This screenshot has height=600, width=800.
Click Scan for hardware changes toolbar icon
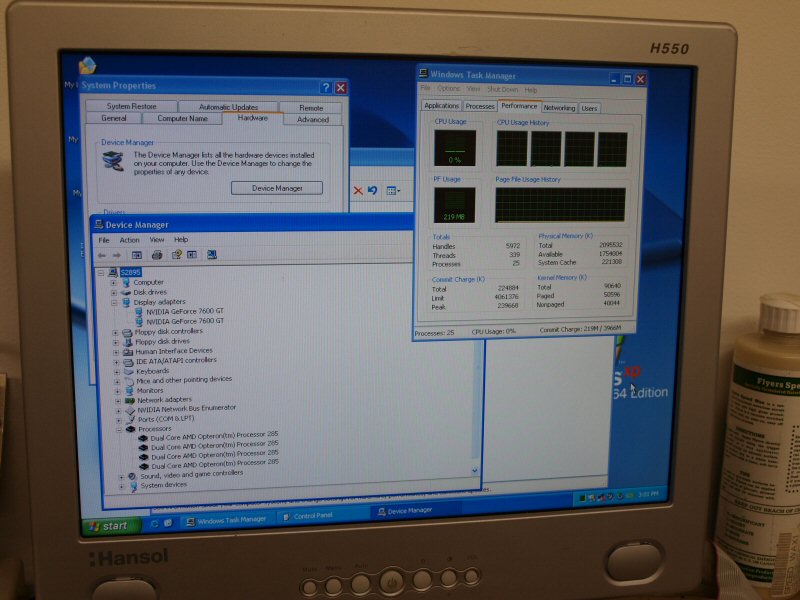coord(212,254)
